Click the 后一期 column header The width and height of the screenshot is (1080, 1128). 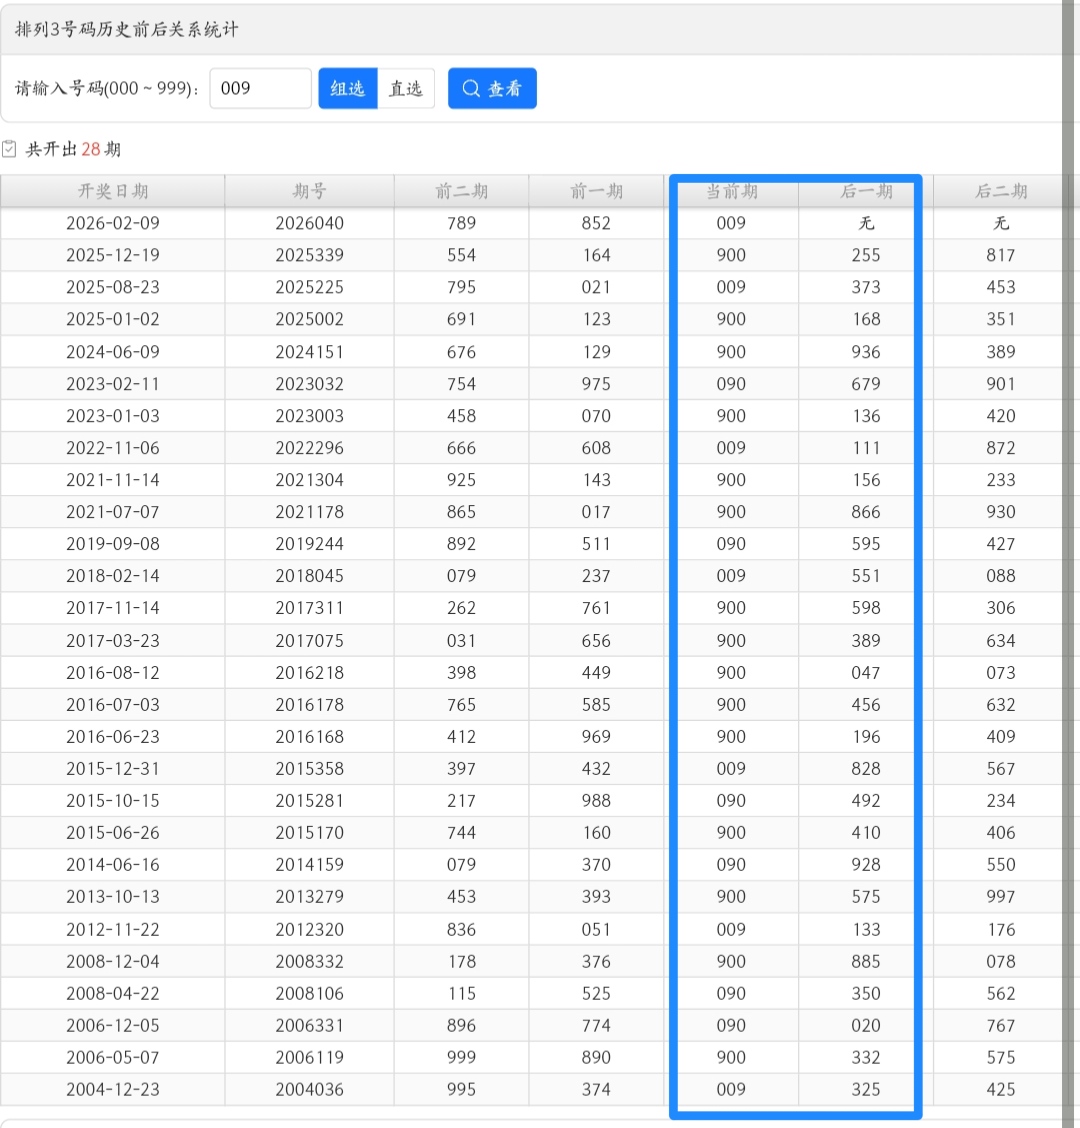click(866, 191)
